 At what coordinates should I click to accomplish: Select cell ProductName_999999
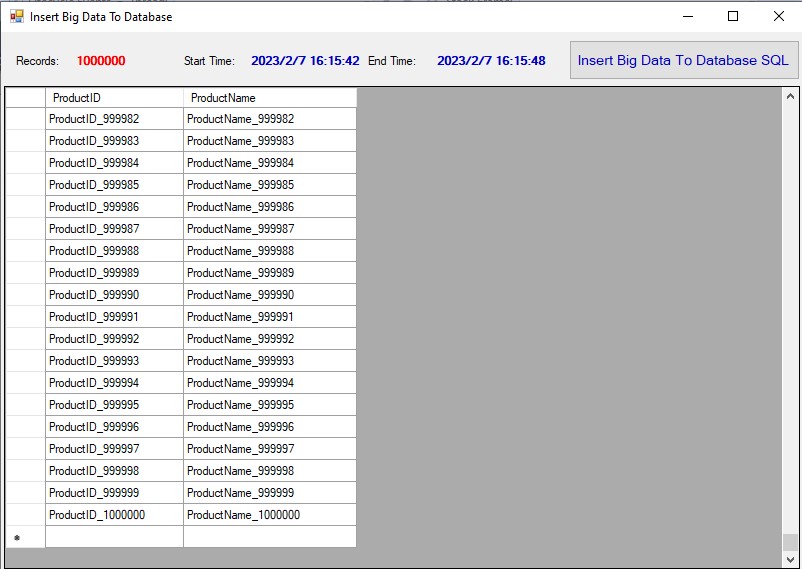click(270, 493)
